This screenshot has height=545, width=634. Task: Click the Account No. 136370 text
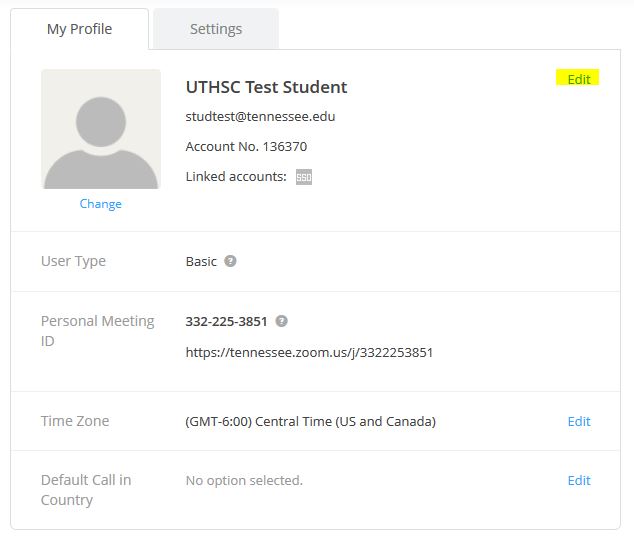tap(246, 146)
